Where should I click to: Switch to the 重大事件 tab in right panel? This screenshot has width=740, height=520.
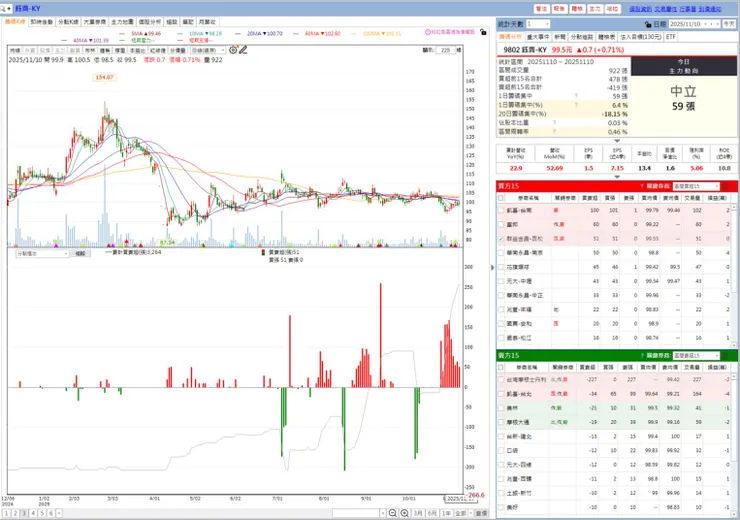click(x=538, y=36)
